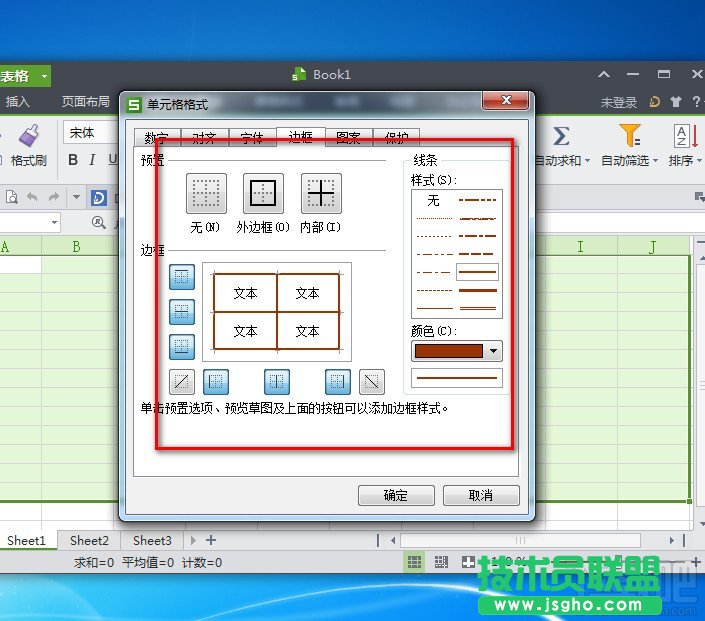Toggle the top border button

(x=182, y=277)
